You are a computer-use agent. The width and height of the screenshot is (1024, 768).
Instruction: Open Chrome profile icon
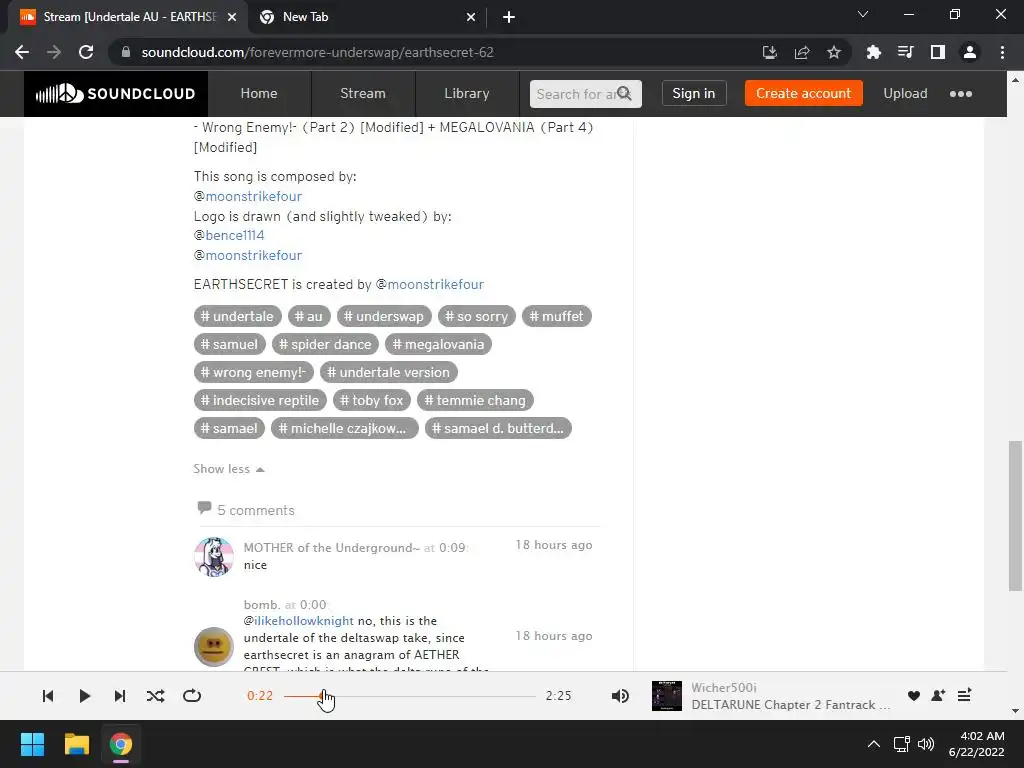pyautogui.click(x=970, y=52)
